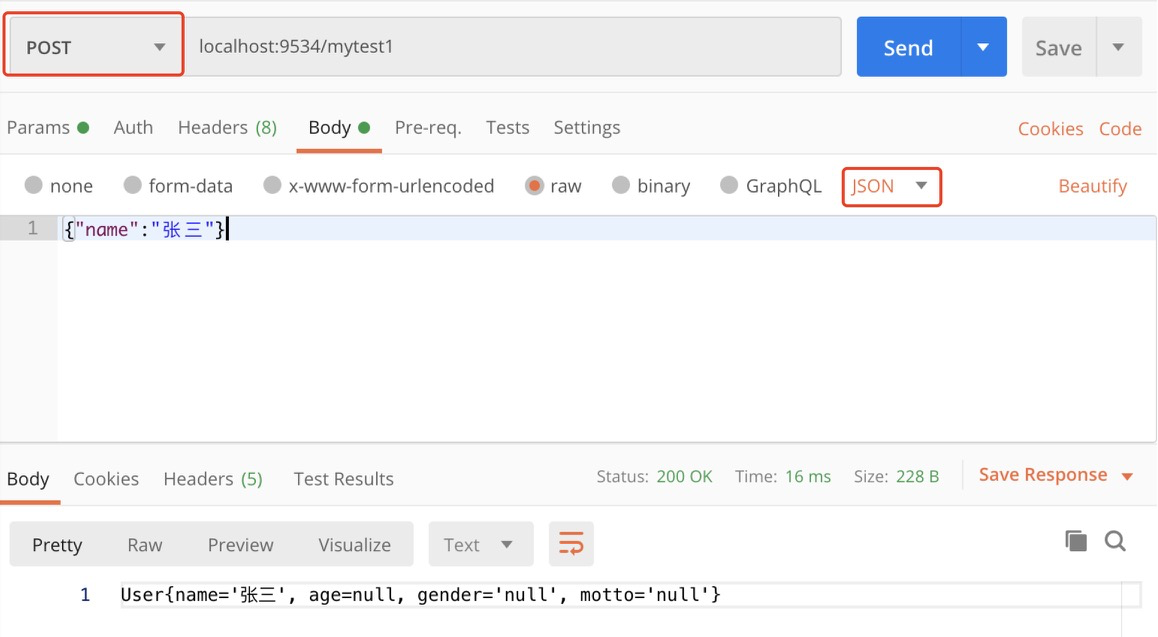This screenshot has height=637, width=1158.
Task: Click the search response magnifier icon
Action: [1115, 541]
